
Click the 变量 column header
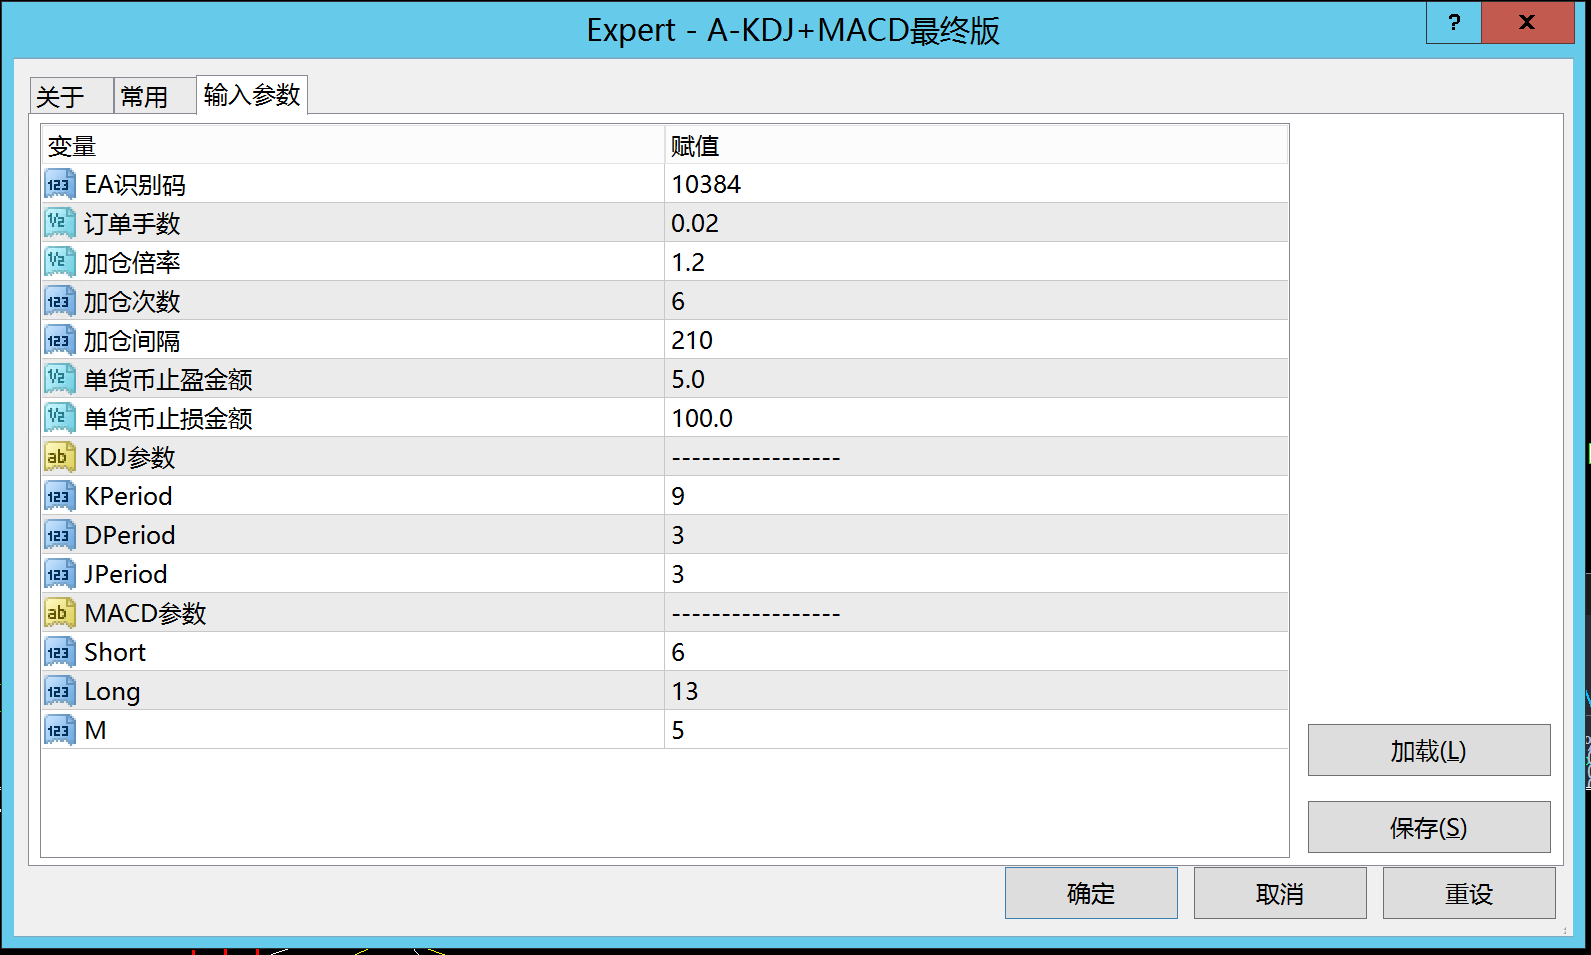coord(353,145)
